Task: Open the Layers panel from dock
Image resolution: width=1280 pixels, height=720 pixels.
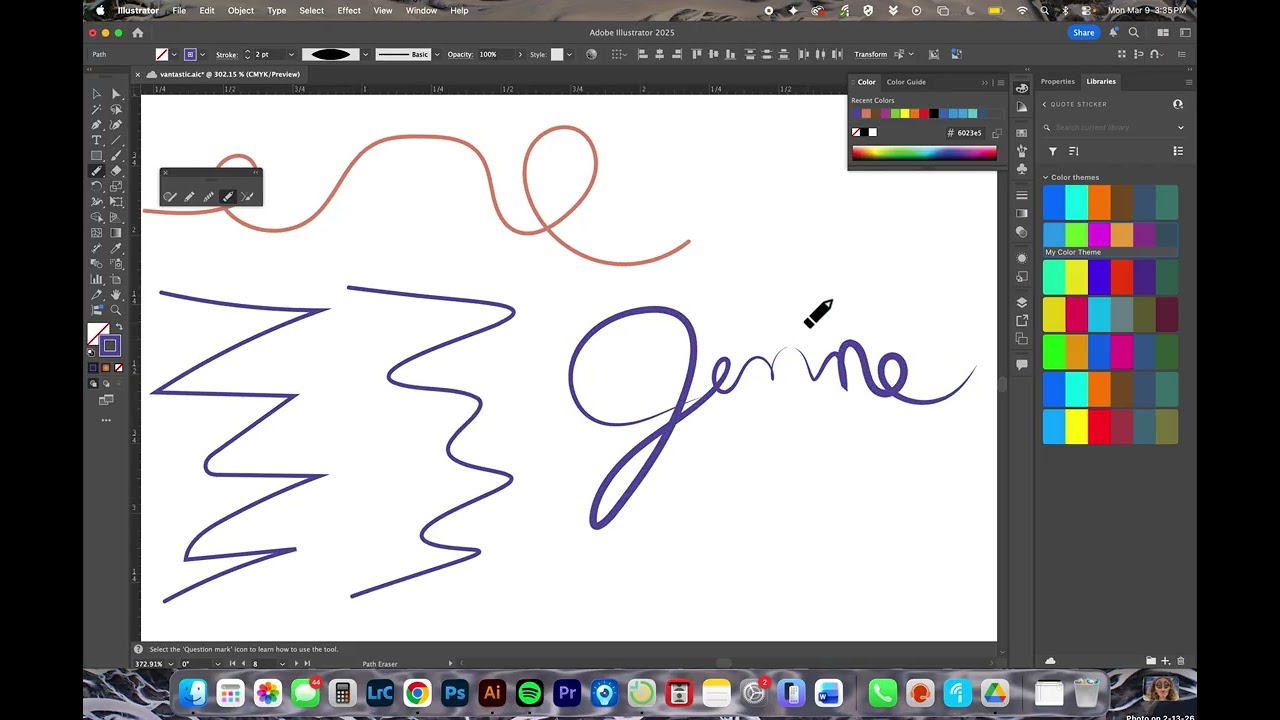Action: tap(1022, 302)
